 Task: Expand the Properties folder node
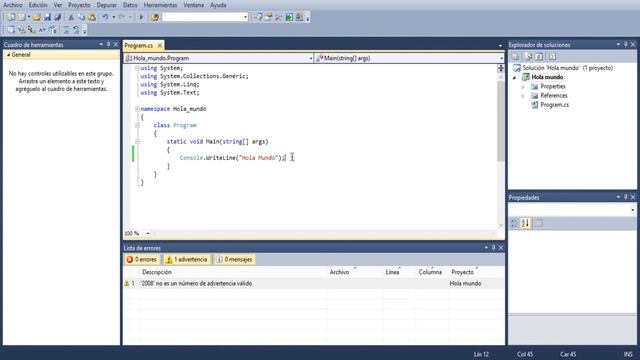(x=523, y=87)
